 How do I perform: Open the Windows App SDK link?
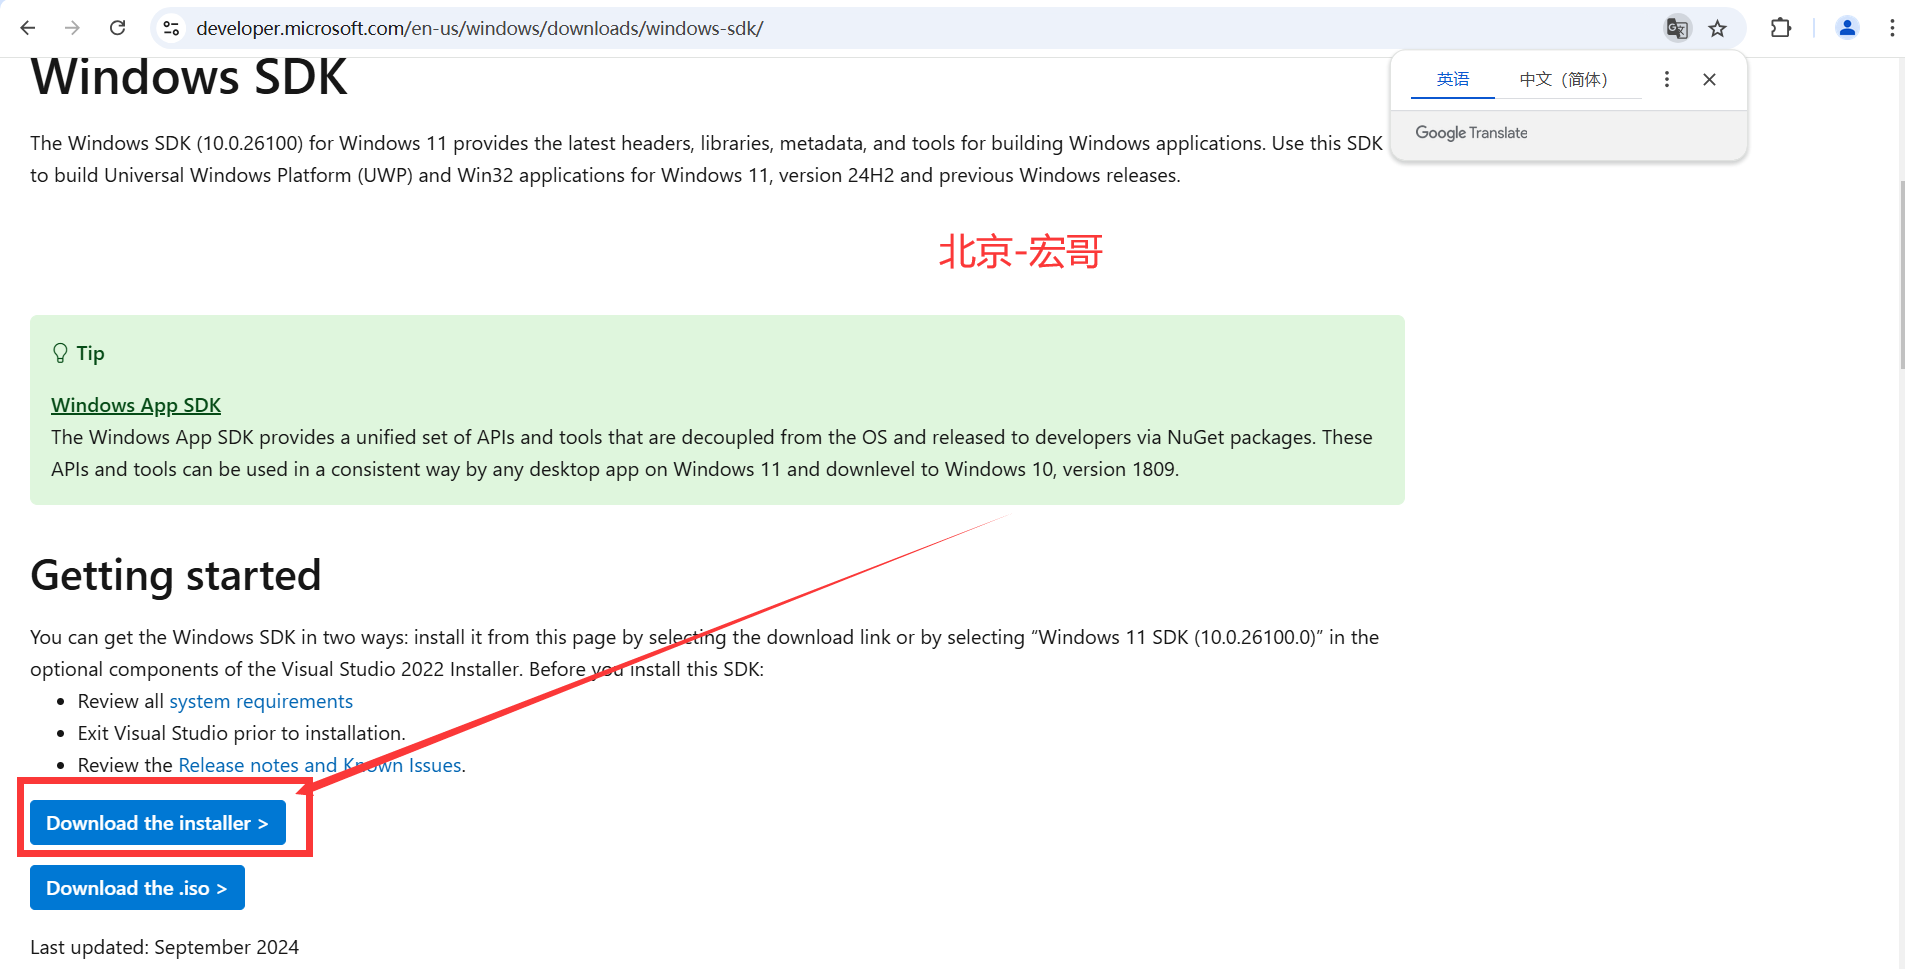click(x=136, y=405)
